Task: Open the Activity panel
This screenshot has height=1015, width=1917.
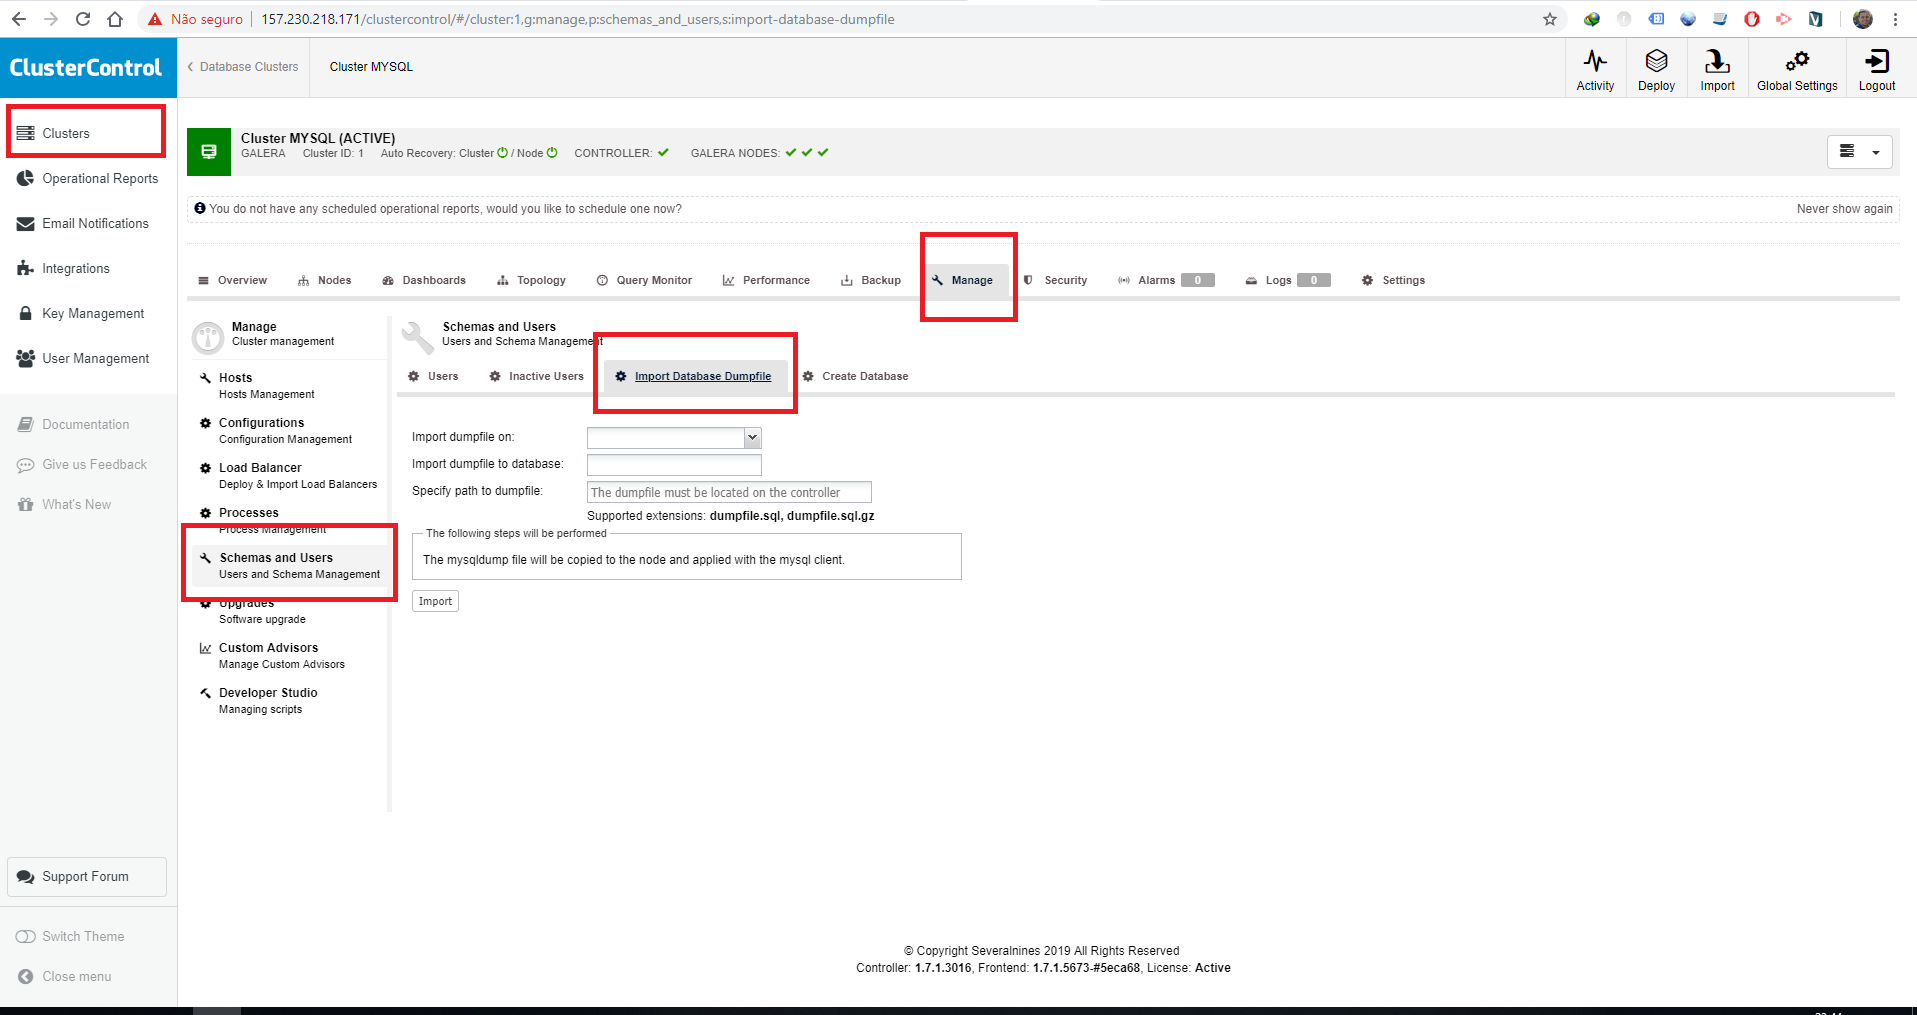Action: [x=1594, y=67]
